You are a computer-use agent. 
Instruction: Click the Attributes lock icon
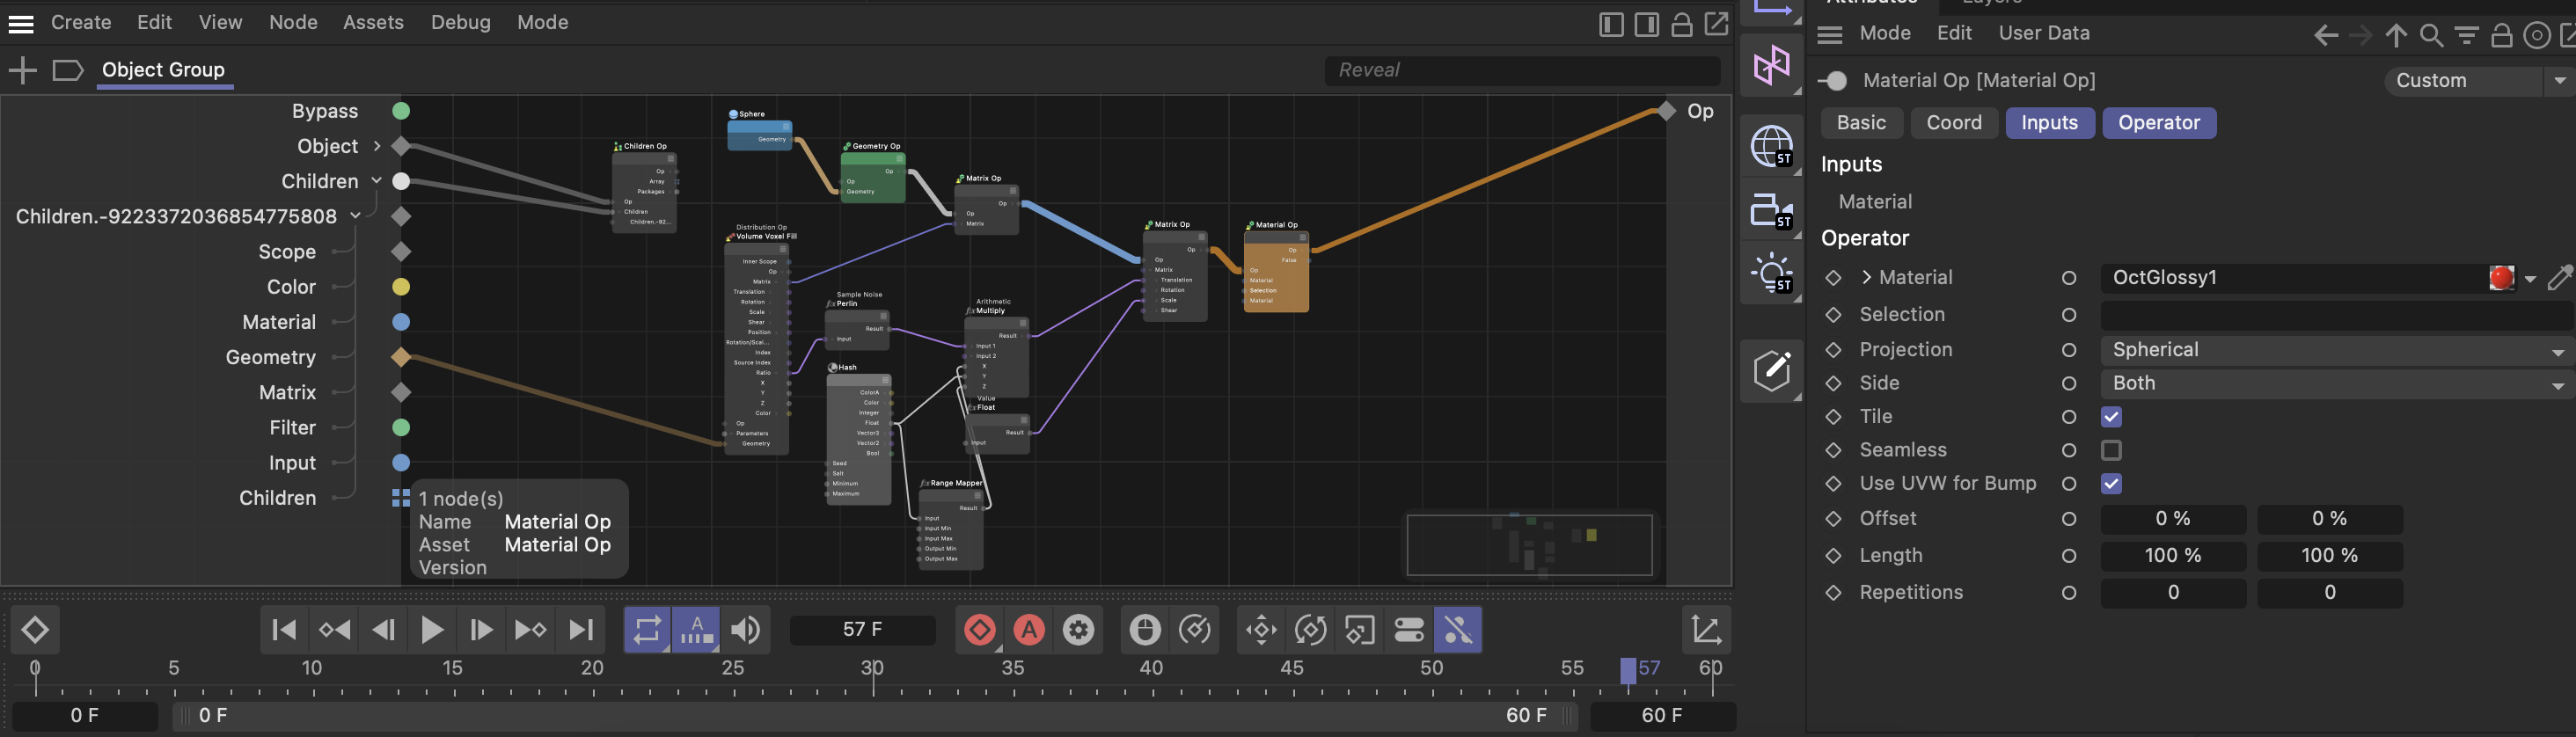(2501, 36)
